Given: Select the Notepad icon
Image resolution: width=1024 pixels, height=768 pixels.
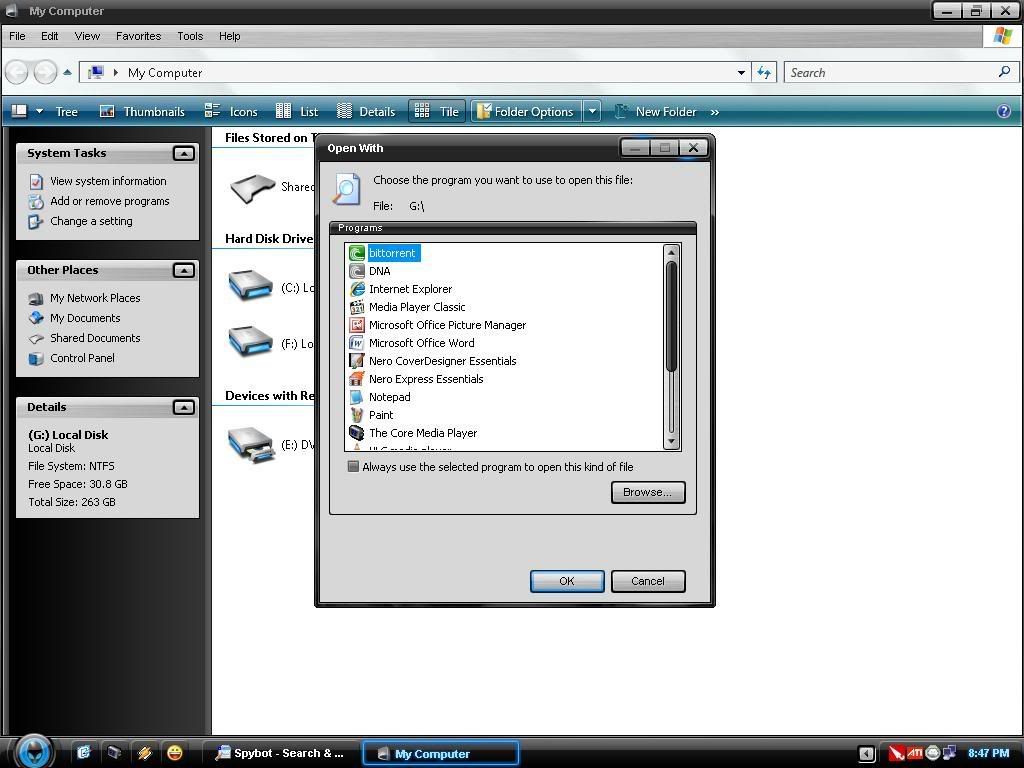Looking at the screenshot, I should point(357,396).
